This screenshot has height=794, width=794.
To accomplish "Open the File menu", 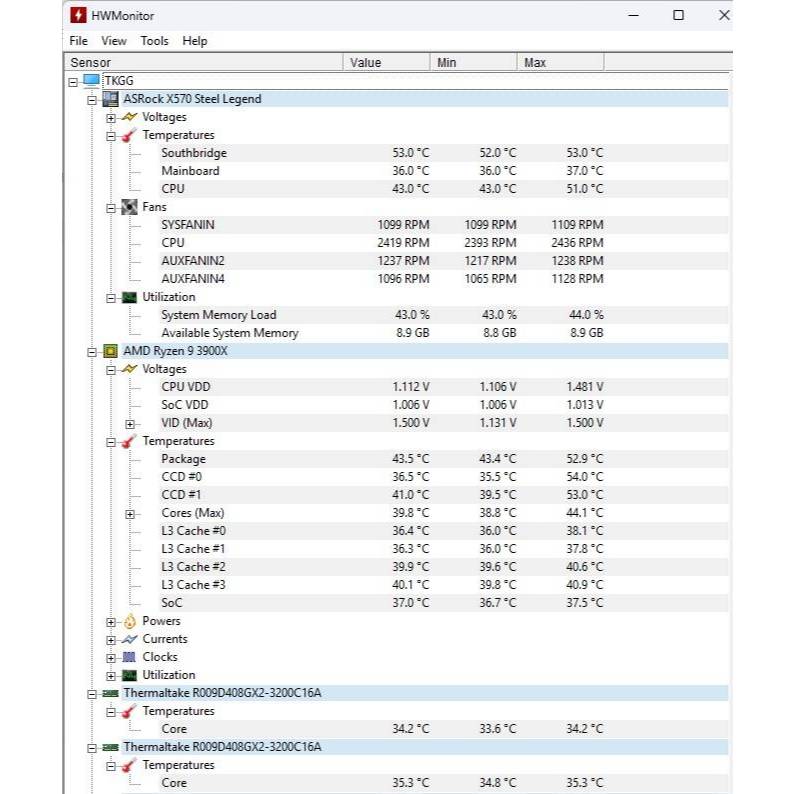I will tap(78, 41).
